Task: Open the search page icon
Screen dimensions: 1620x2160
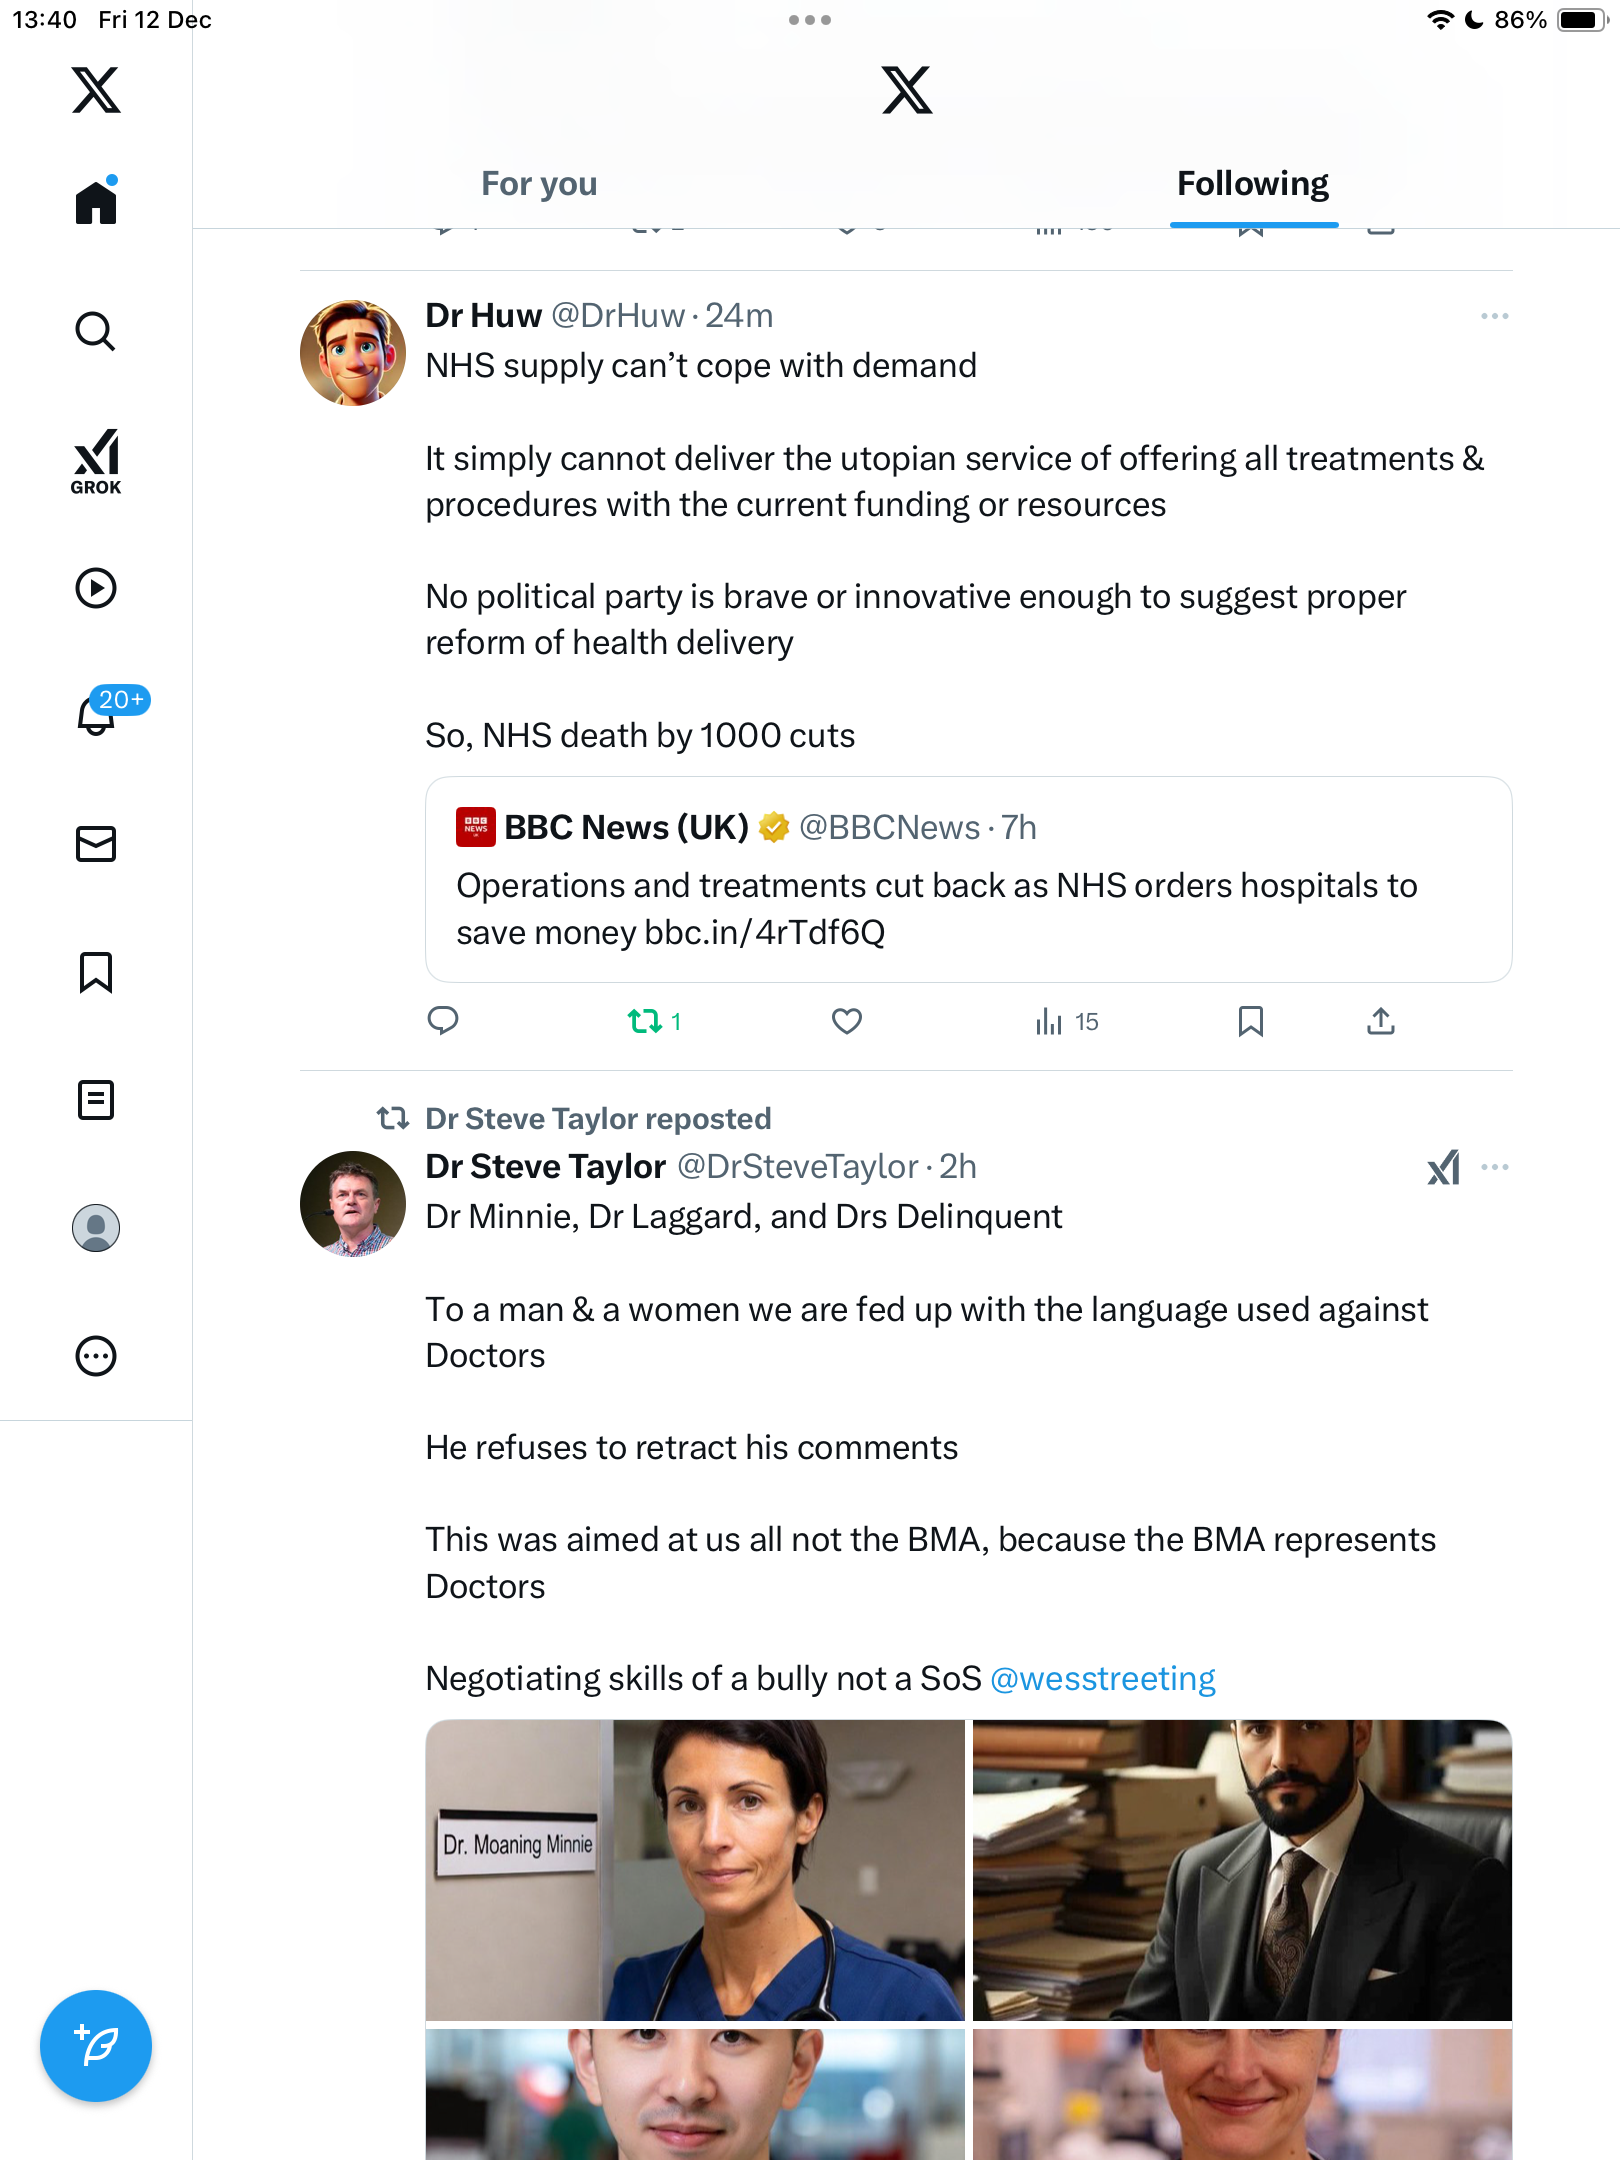Action: [x=96, y=331]
